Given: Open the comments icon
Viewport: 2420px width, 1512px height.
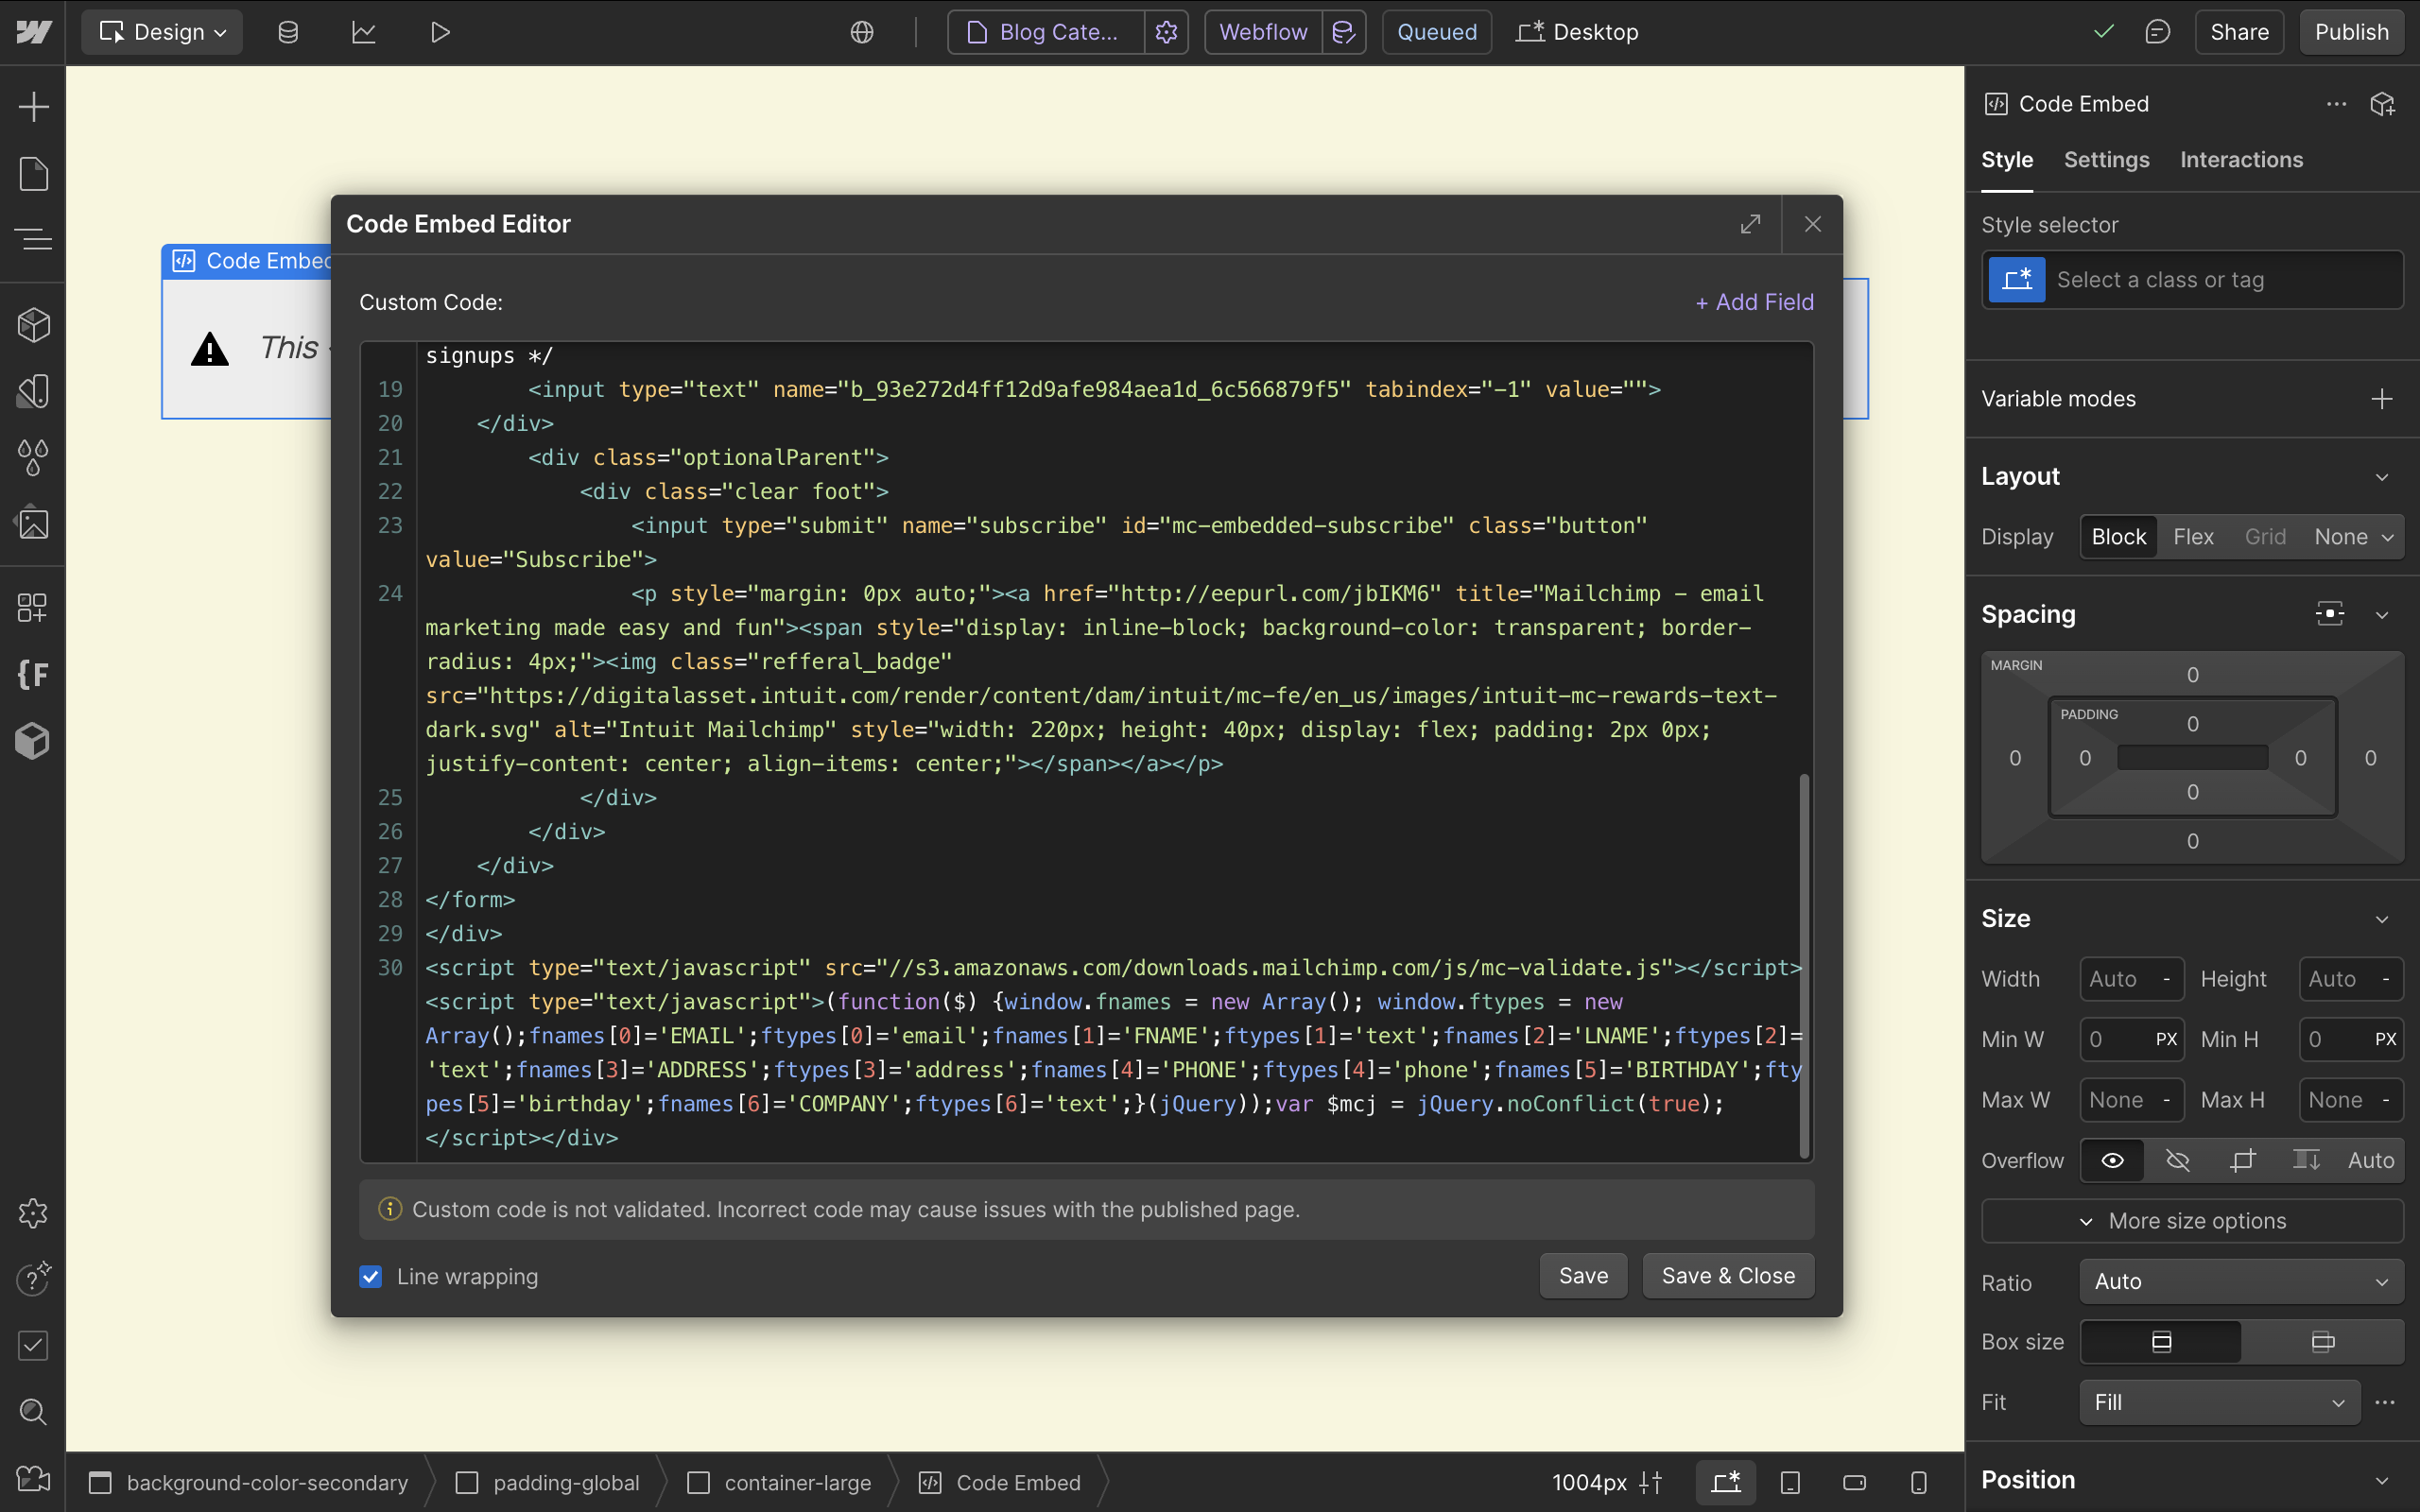Looking at the screenshot, I should (2157, 32).
